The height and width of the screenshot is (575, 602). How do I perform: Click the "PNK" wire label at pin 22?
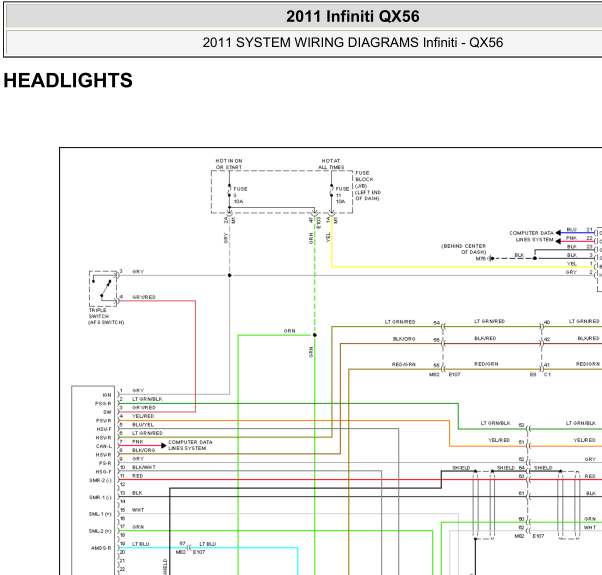(571, 238)
